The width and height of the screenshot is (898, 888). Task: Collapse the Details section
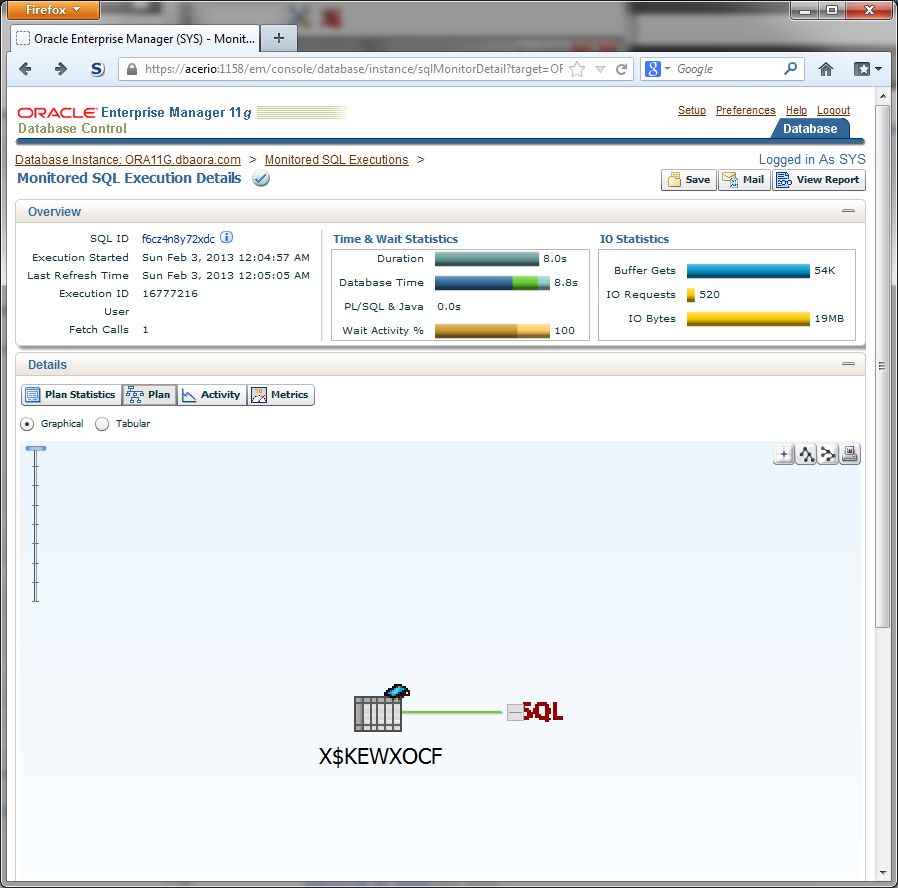848,364
